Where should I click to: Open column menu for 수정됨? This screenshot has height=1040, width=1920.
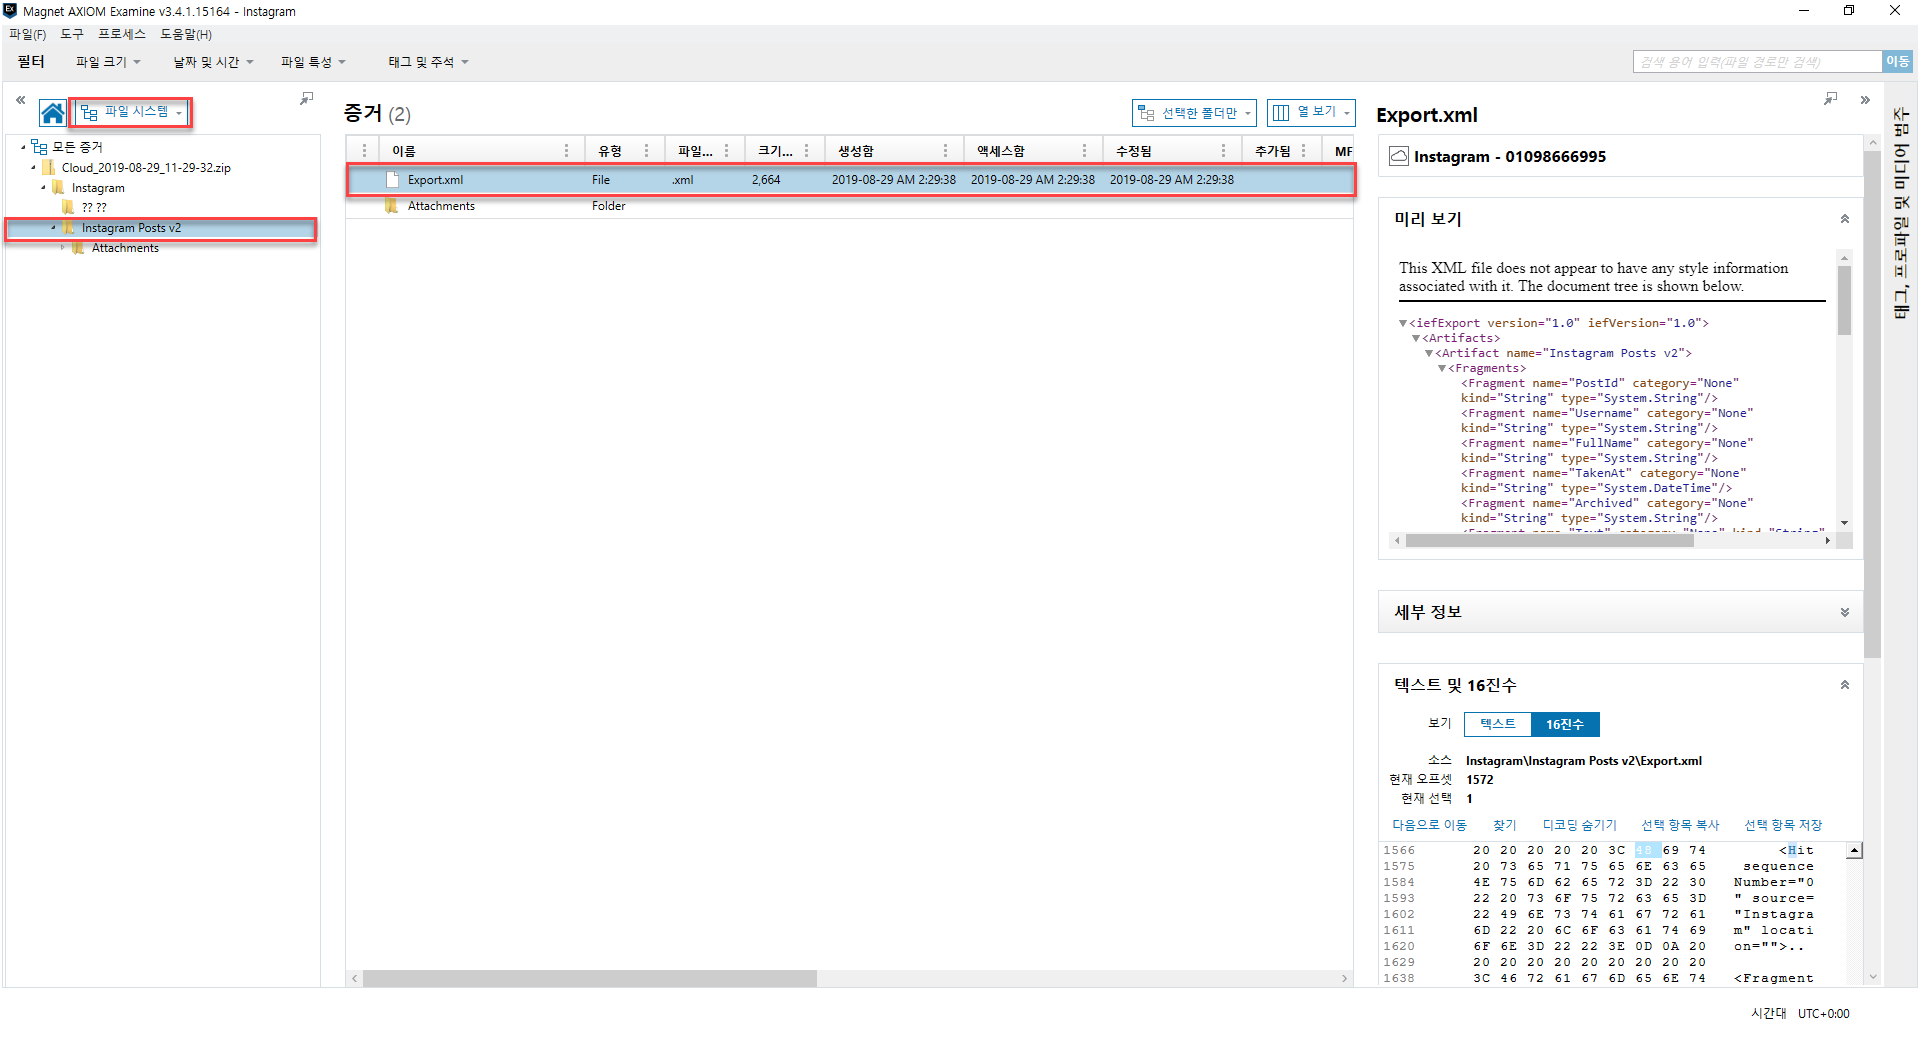tap(1223, 151)
